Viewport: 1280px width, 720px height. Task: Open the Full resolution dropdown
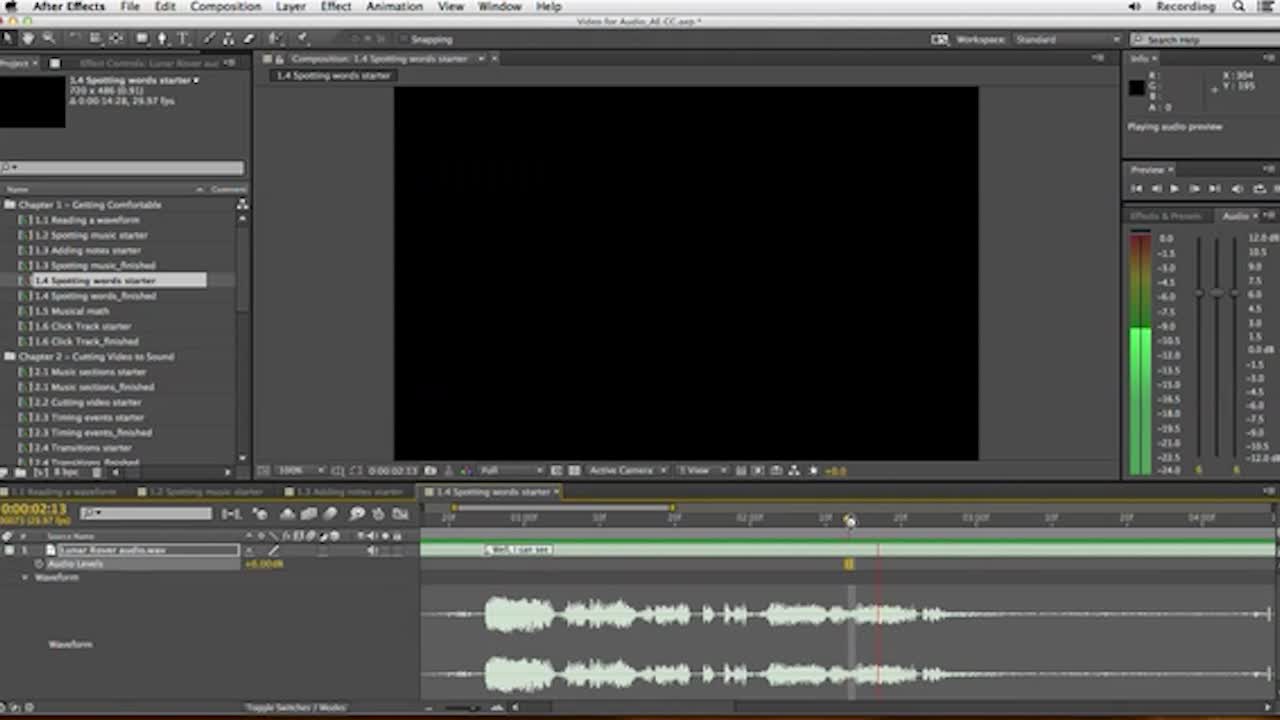pyautogui.click(x=512, y=470)
